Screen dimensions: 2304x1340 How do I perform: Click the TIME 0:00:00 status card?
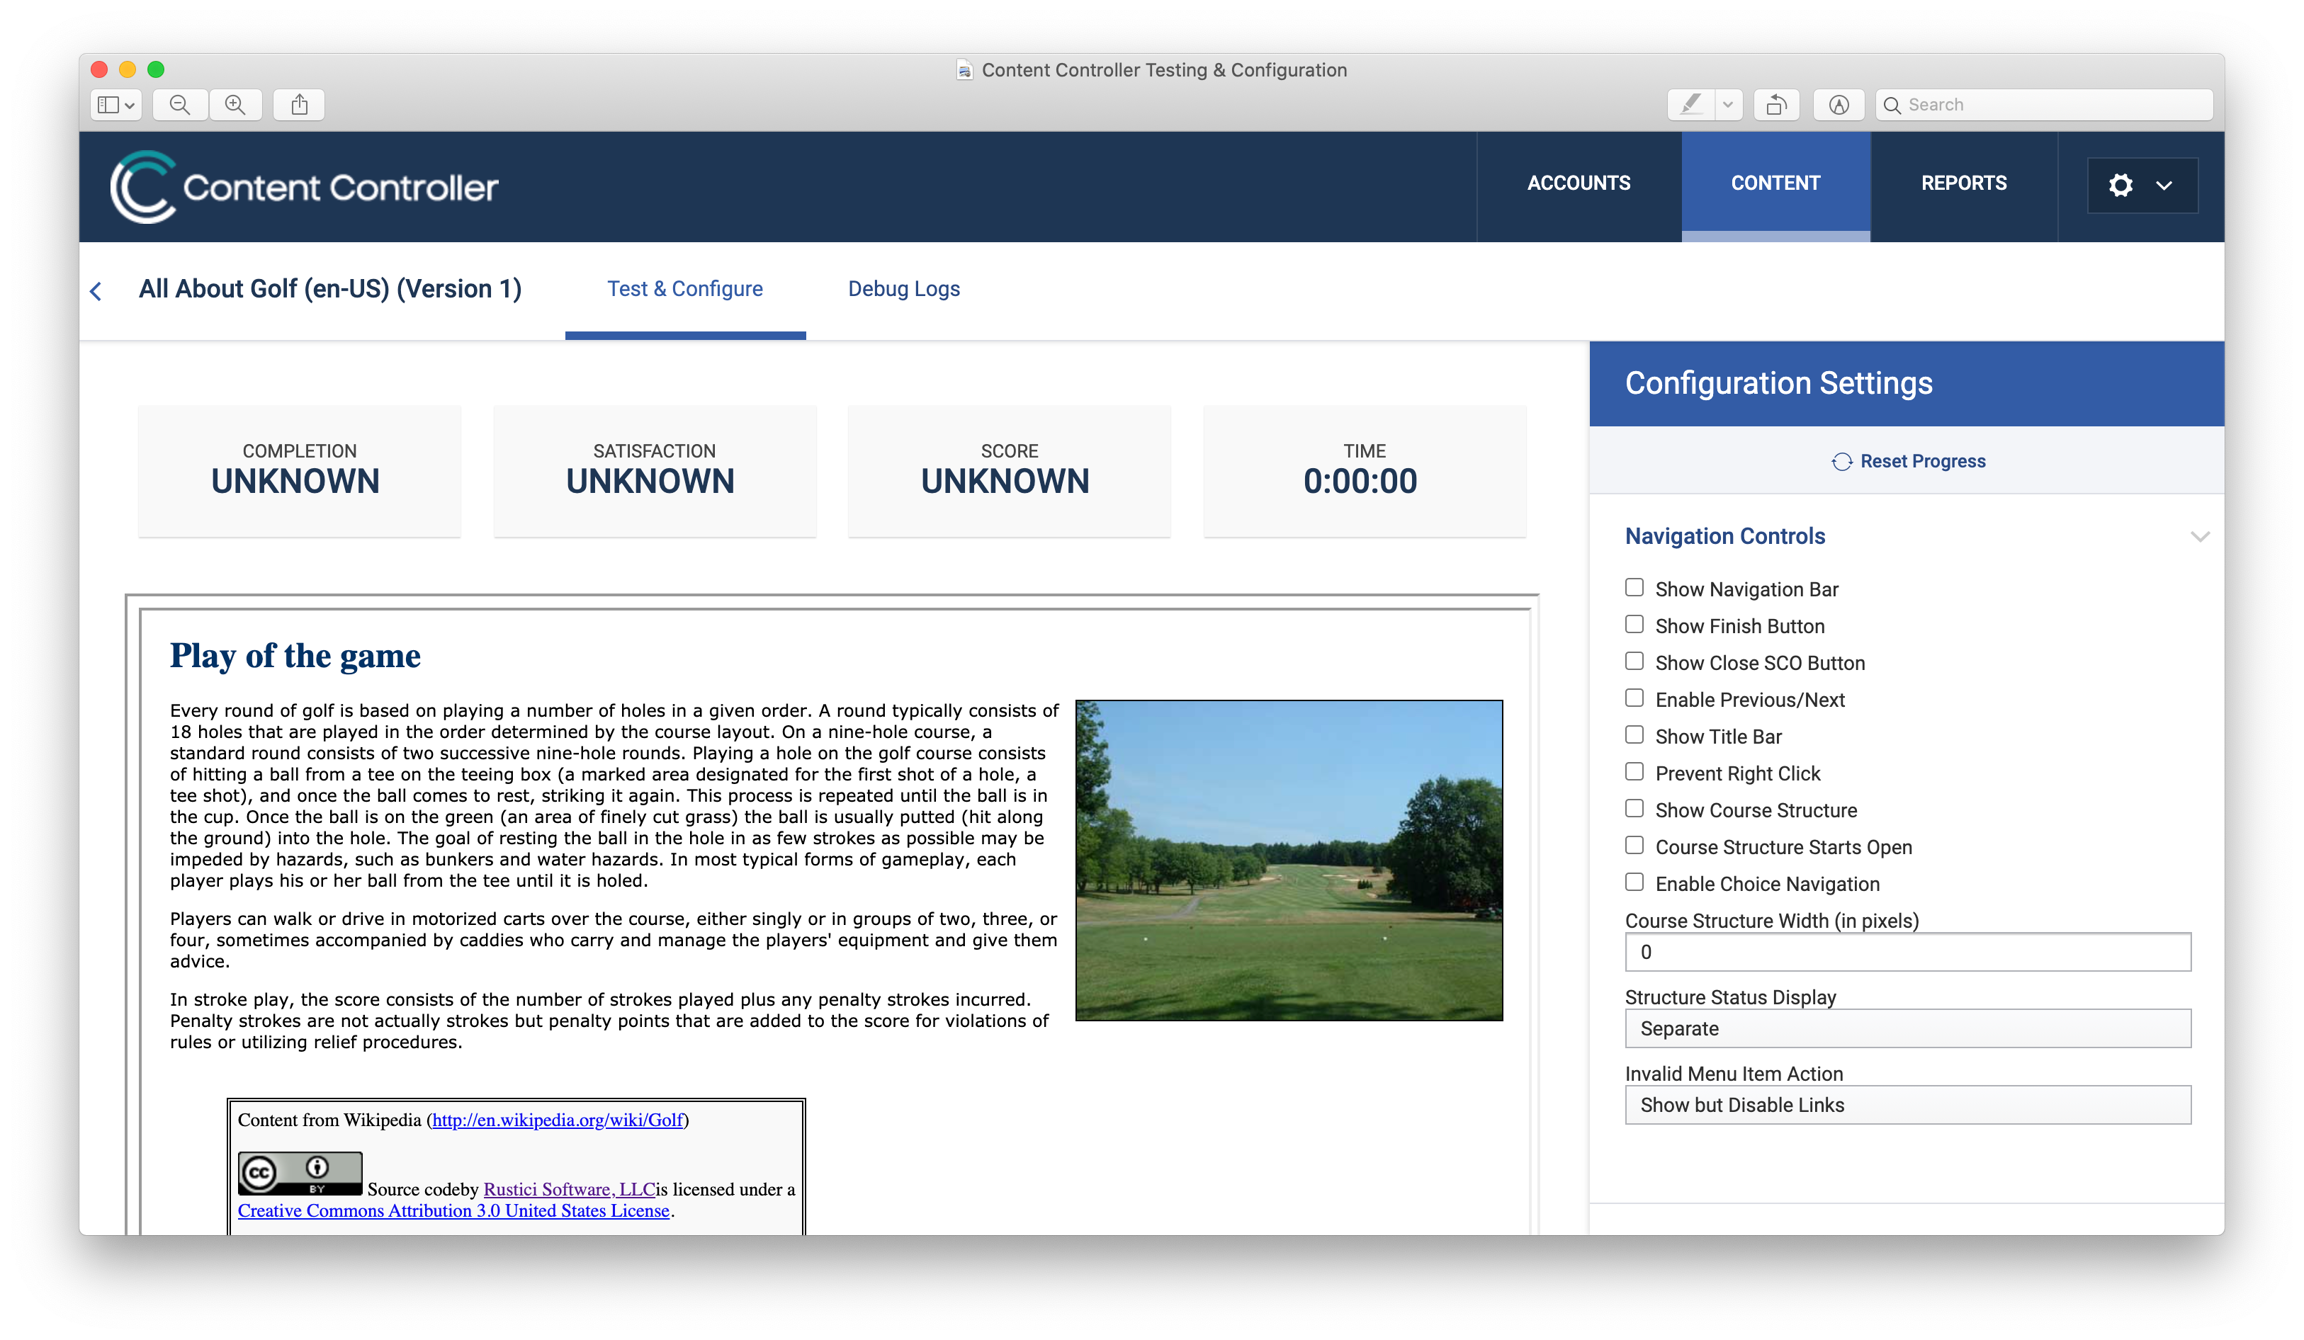(x=1364, y=470)
